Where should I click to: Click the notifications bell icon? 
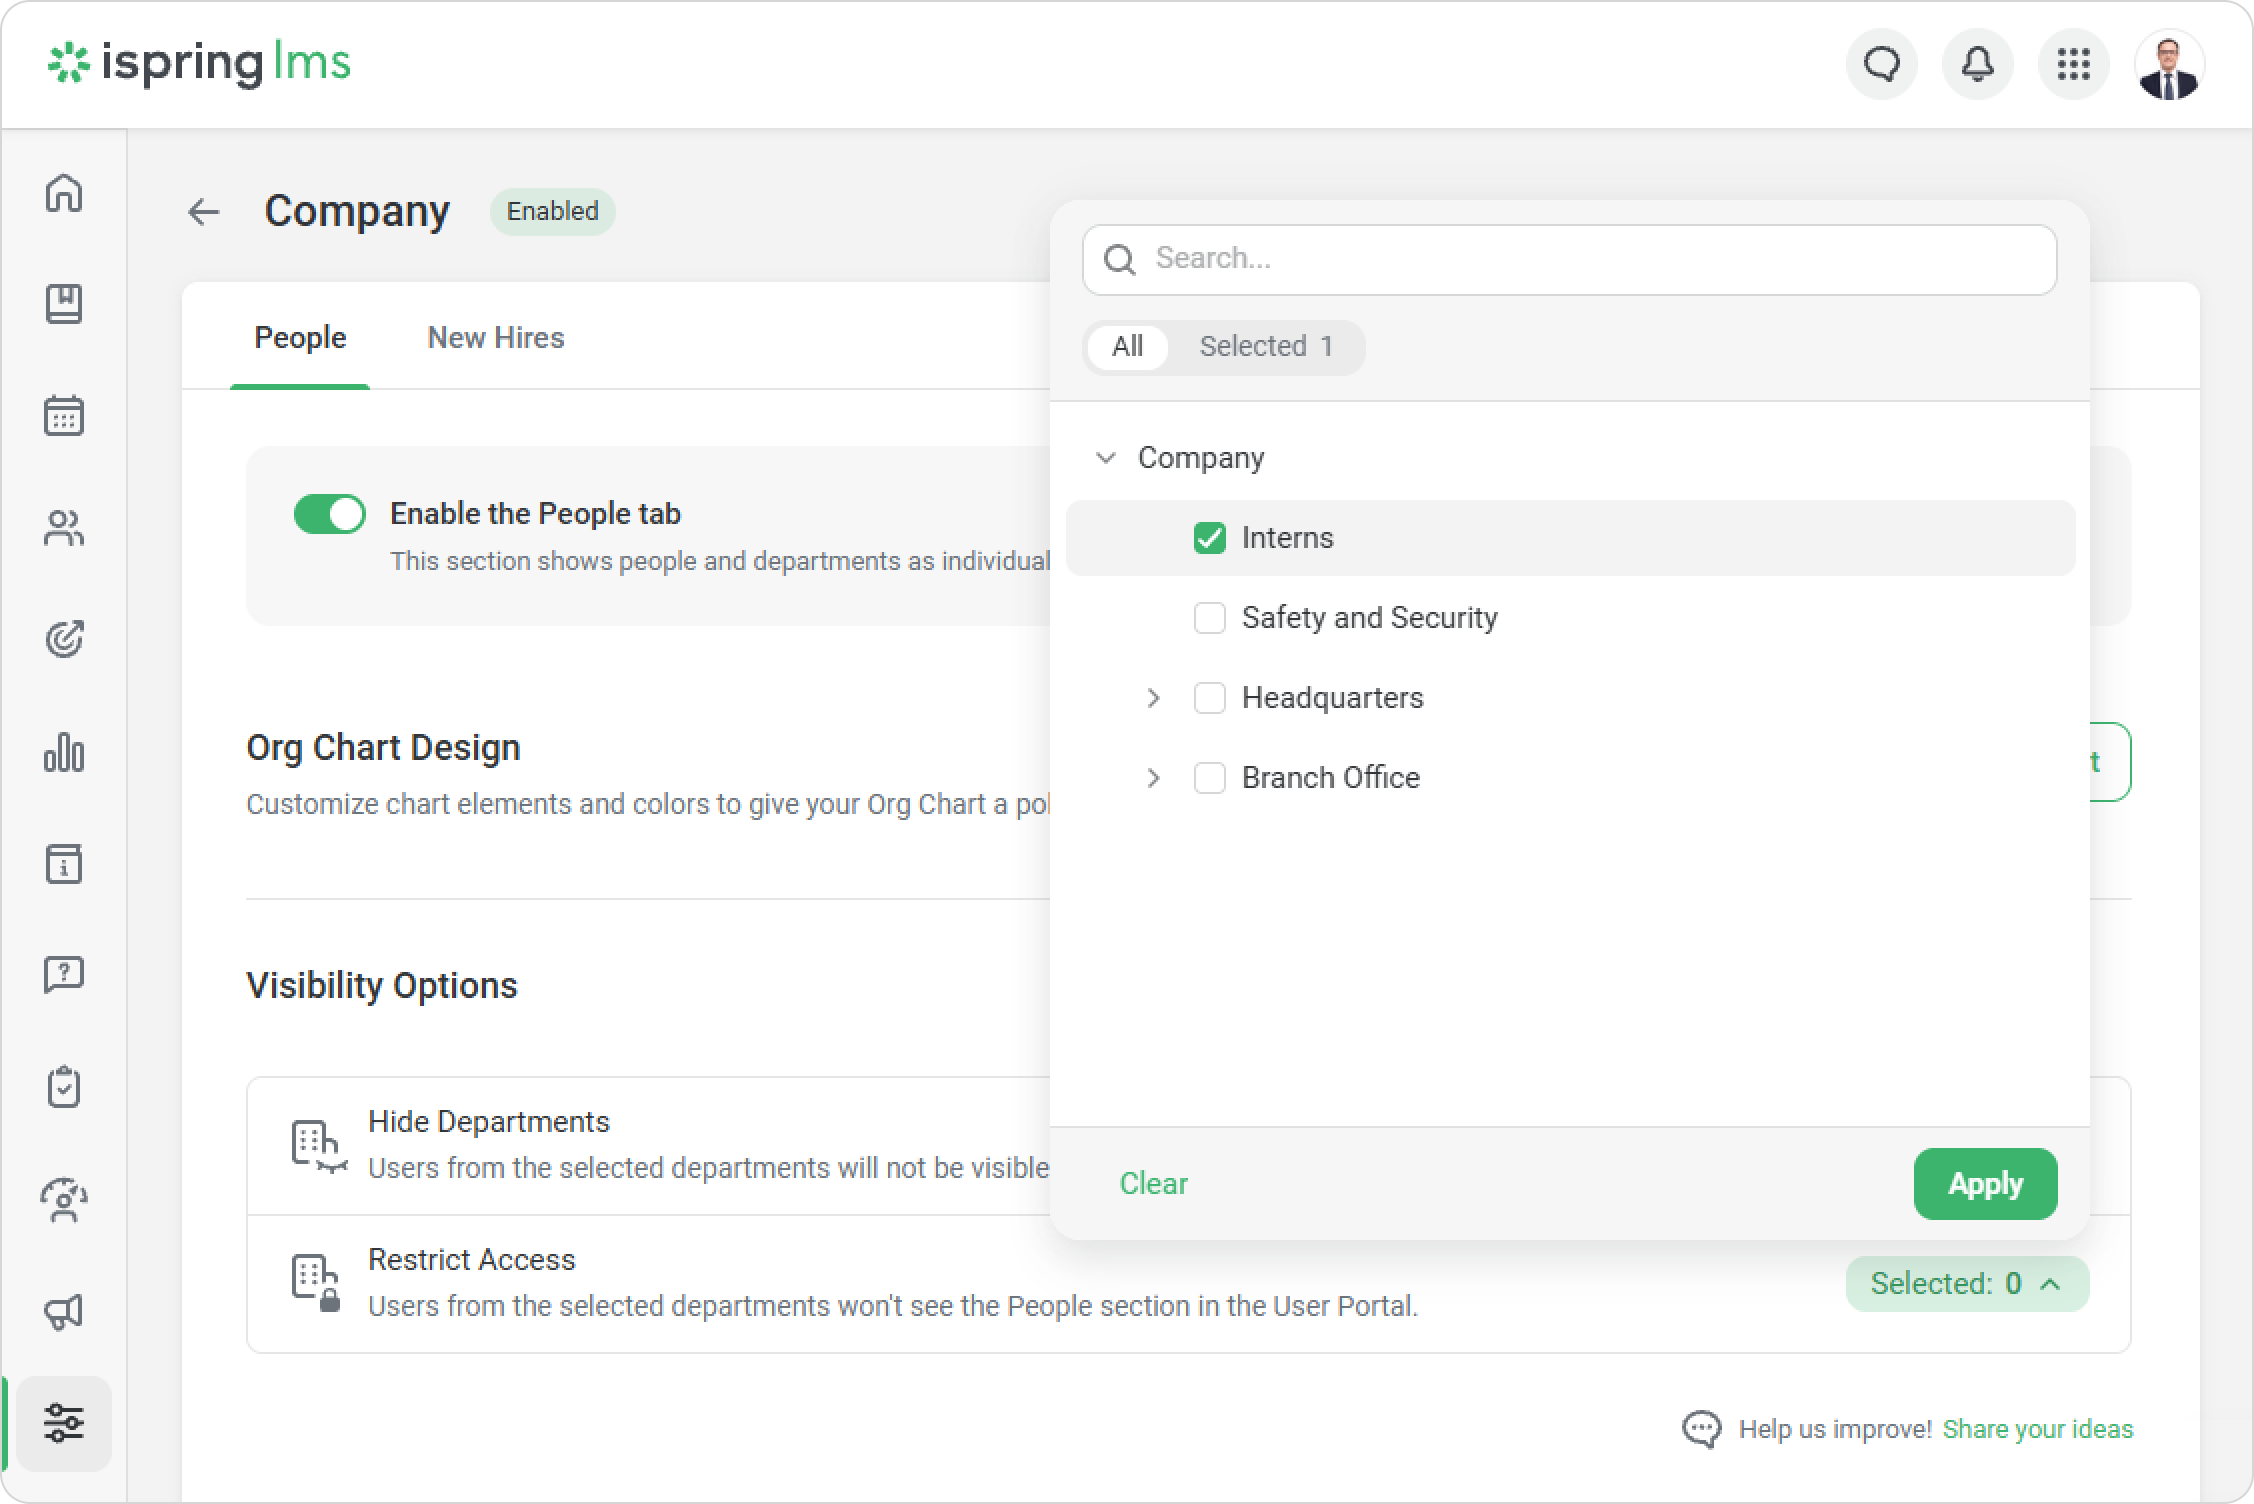pyautogui.click(x=1977, y=65)
